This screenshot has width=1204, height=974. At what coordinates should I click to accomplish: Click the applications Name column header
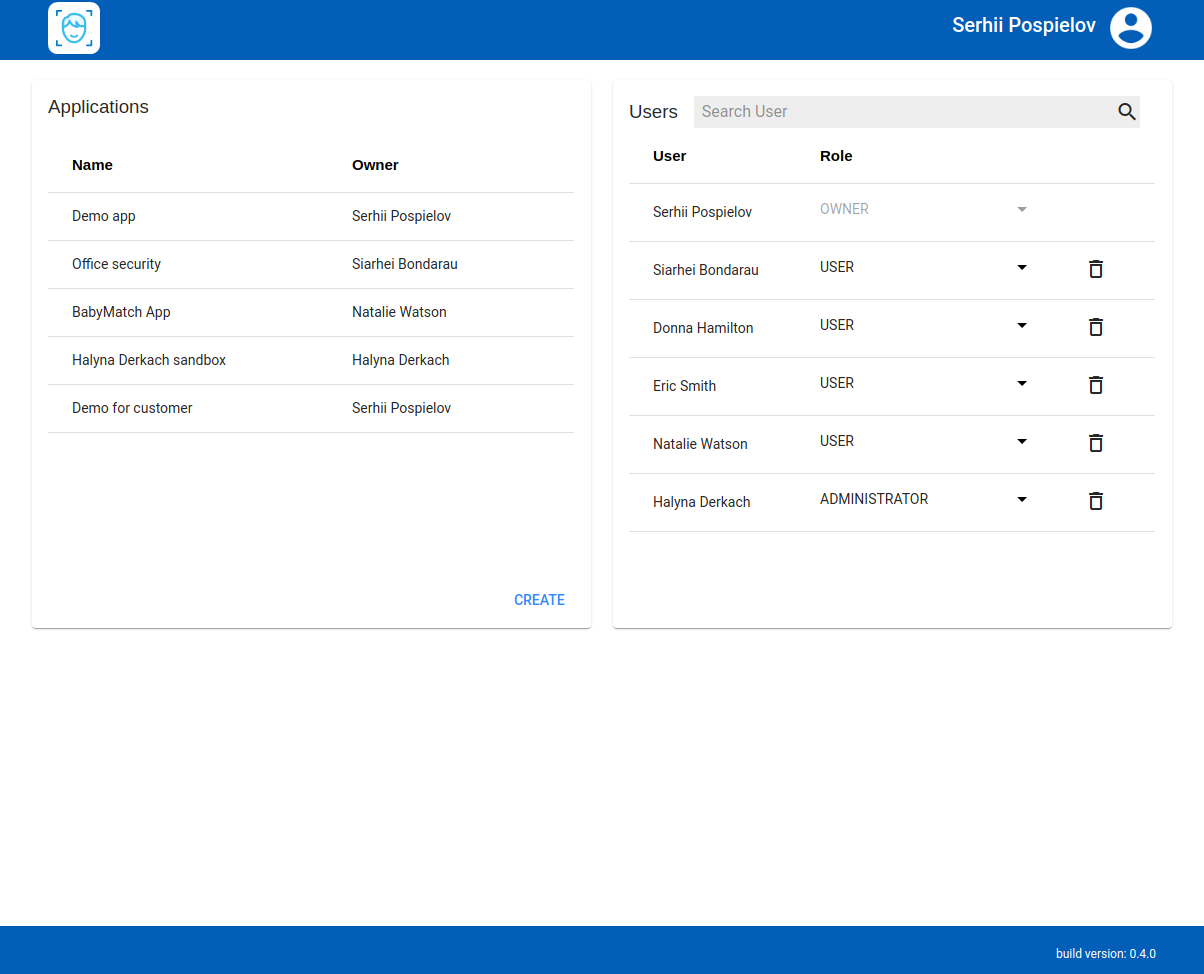point(92,165)
